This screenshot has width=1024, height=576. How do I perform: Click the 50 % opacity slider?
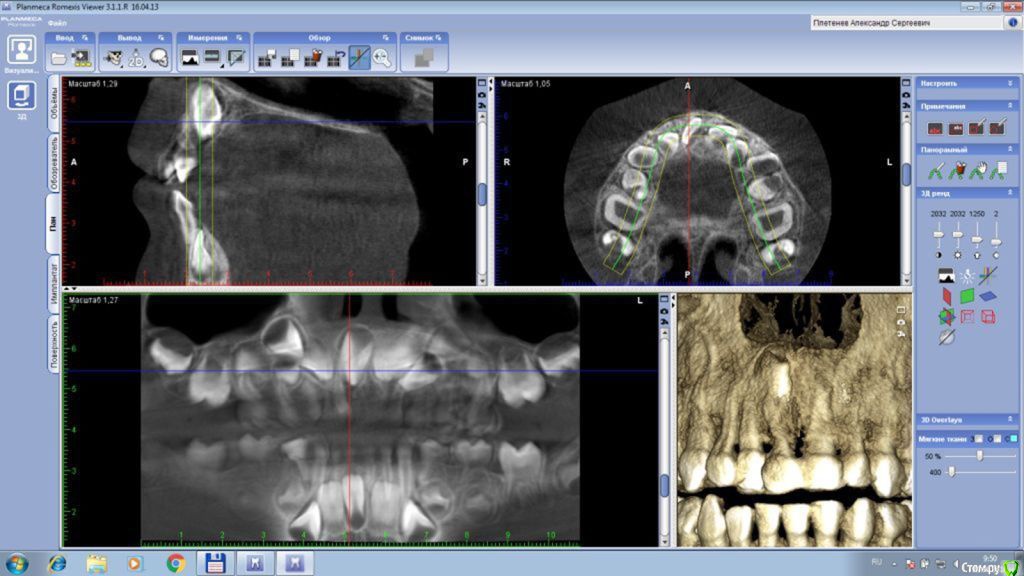980,455
